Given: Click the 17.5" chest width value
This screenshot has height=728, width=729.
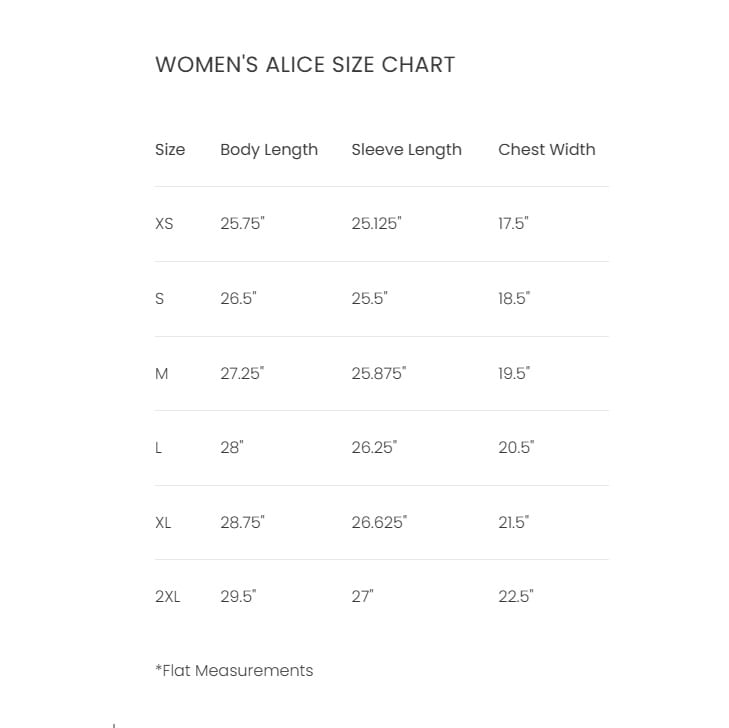Looking at the screenshot, I should [513, 224].
